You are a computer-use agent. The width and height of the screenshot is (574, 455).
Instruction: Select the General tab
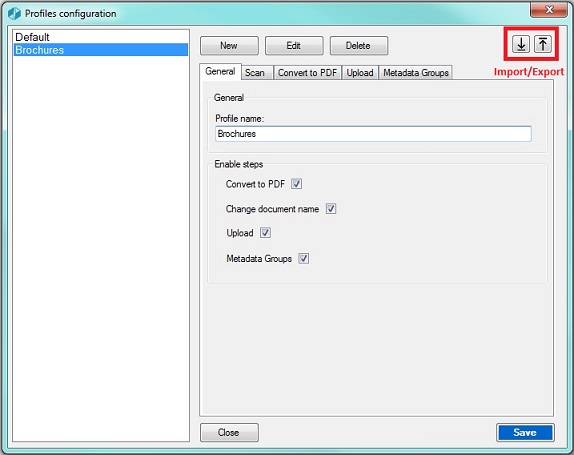(220, 71)
